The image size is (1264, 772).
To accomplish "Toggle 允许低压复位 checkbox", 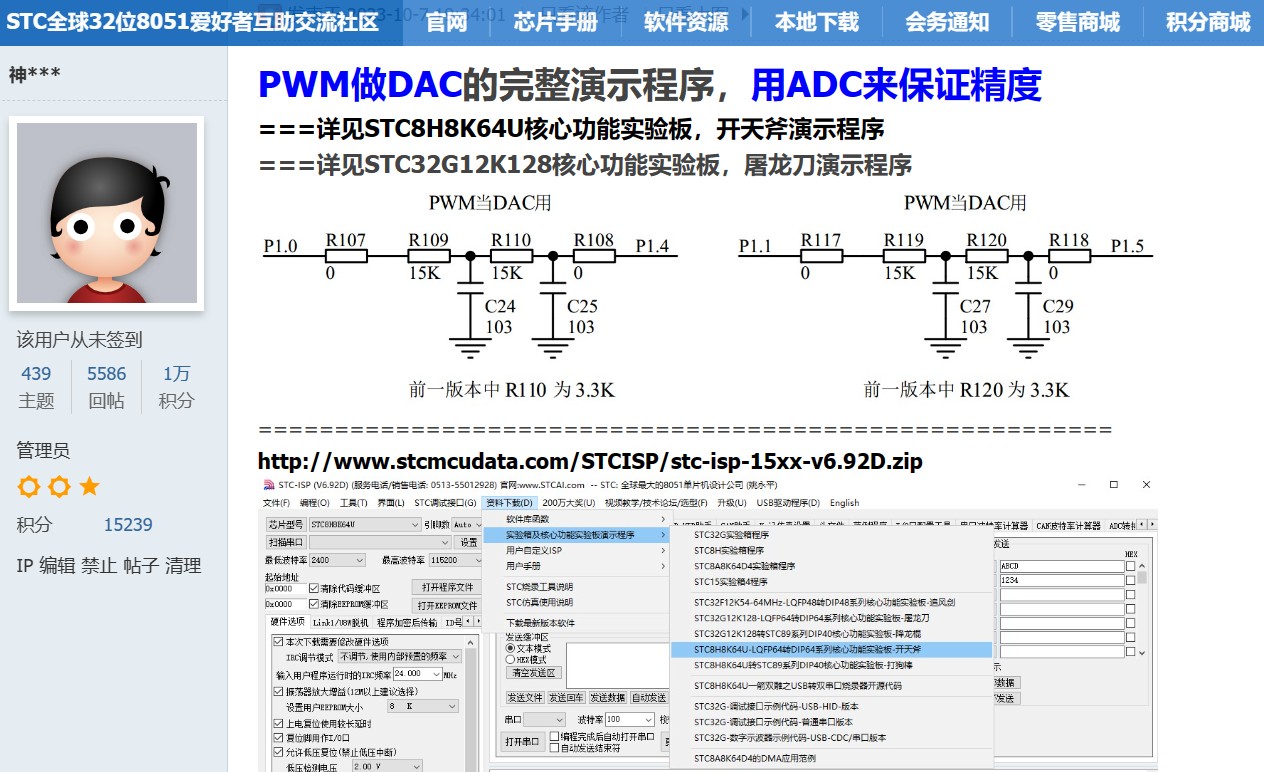I will click(x=278, y=752).
